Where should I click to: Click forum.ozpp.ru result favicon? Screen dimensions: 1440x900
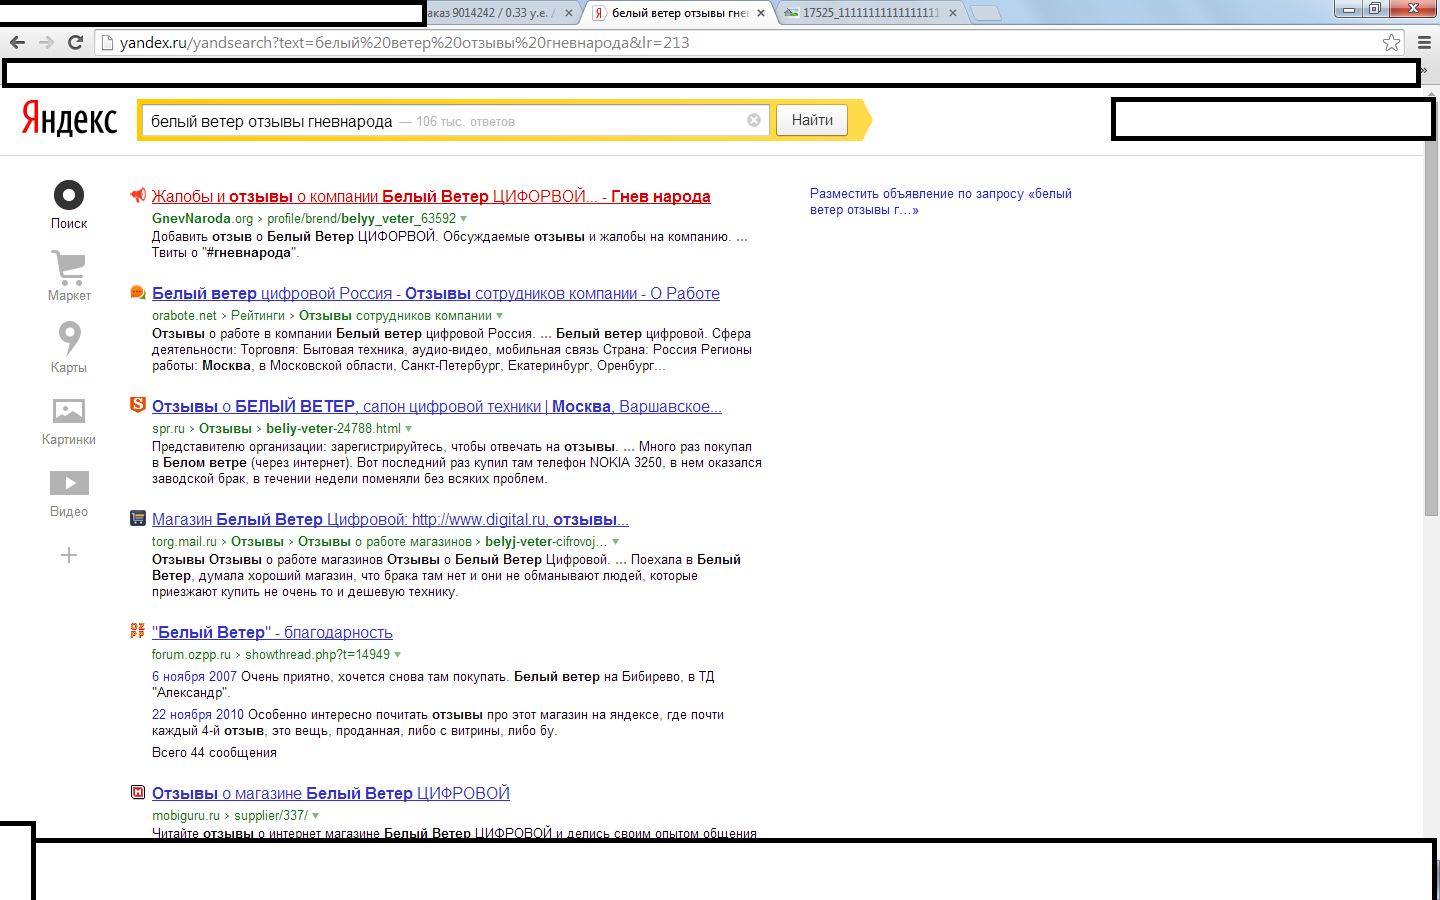pyautogui.click(x=138, y=631)
